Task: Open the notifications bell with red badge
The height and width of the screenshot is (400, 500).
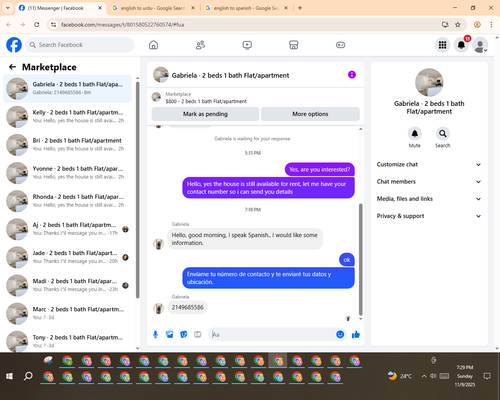Action: coord(461,45)
